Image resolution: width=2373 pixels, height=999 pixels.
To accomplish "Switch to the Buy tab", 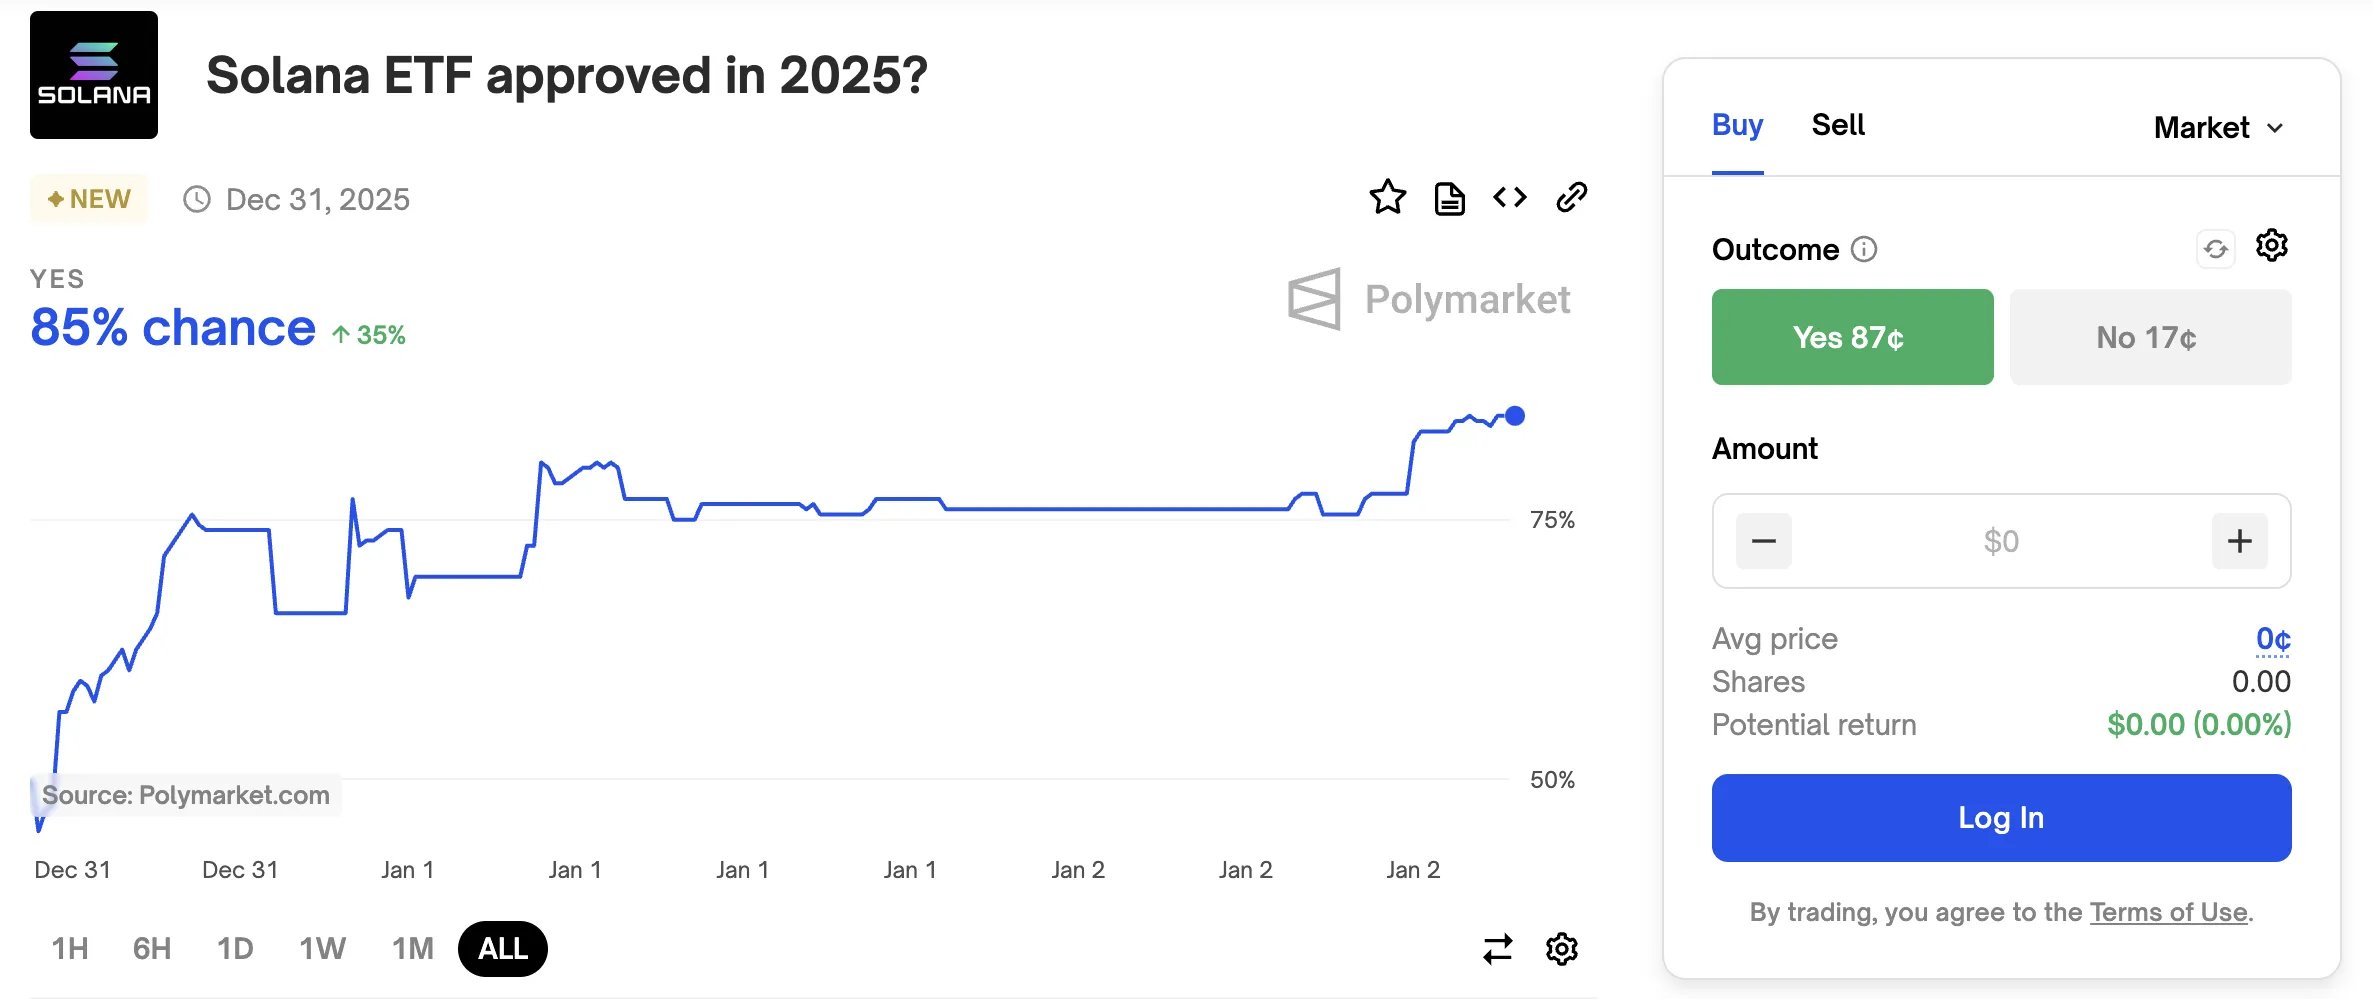I will coord(1737,125).
